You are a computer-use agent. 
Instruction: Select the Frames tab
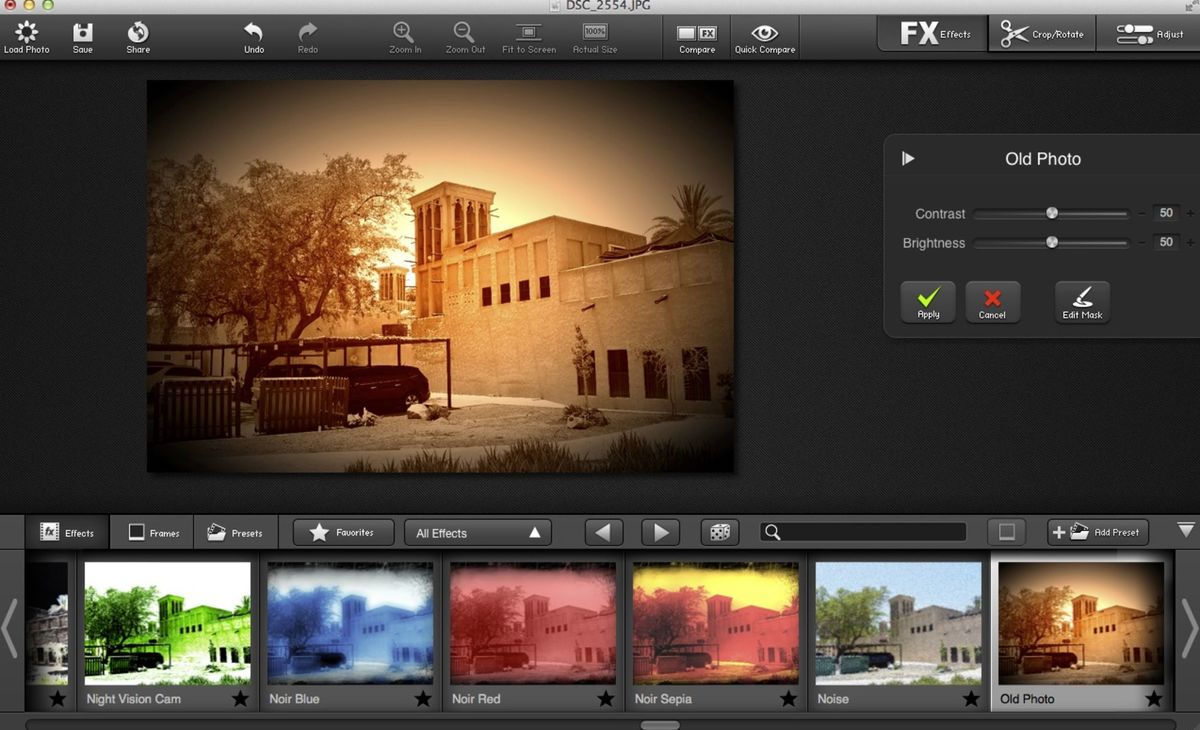pos(153,532)
